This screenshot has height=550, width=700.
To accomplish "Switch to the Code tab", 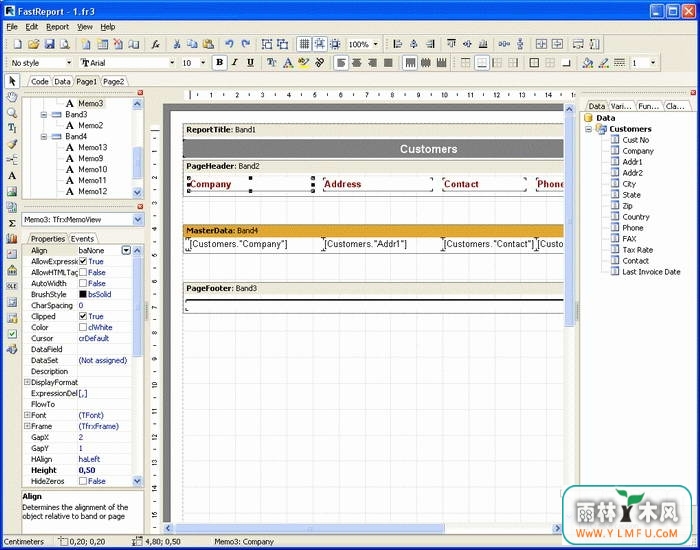I will click(39, 81).
